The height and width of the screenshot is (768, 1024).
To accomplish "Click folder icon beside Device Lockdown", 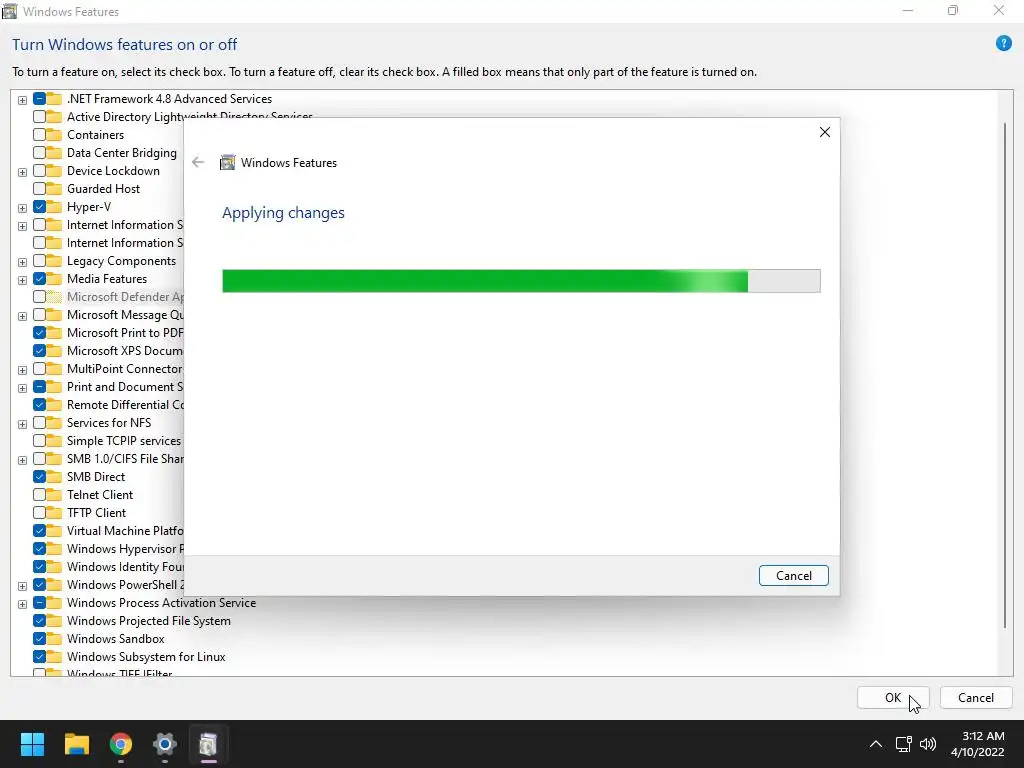I will coord(54,170).
